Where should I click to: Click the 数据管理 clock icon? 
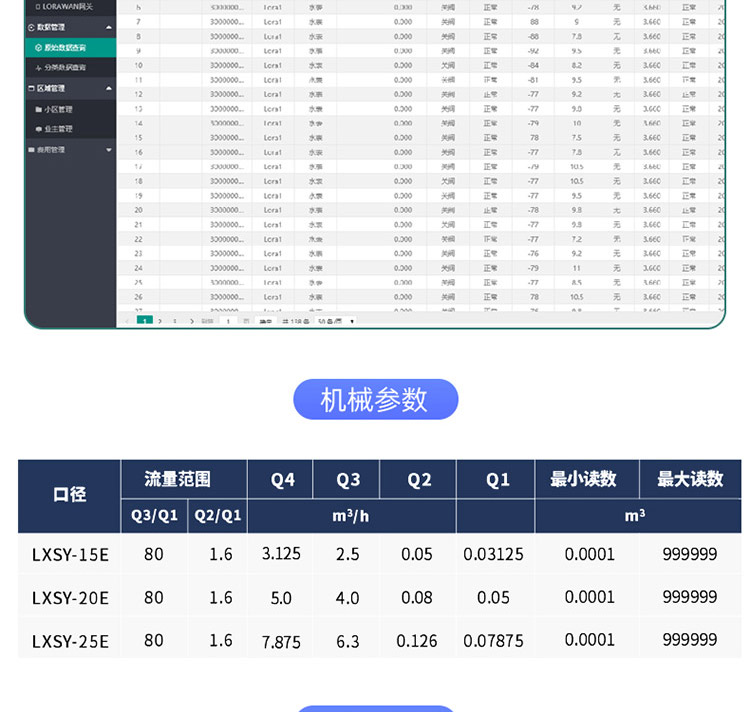(30, 28)
